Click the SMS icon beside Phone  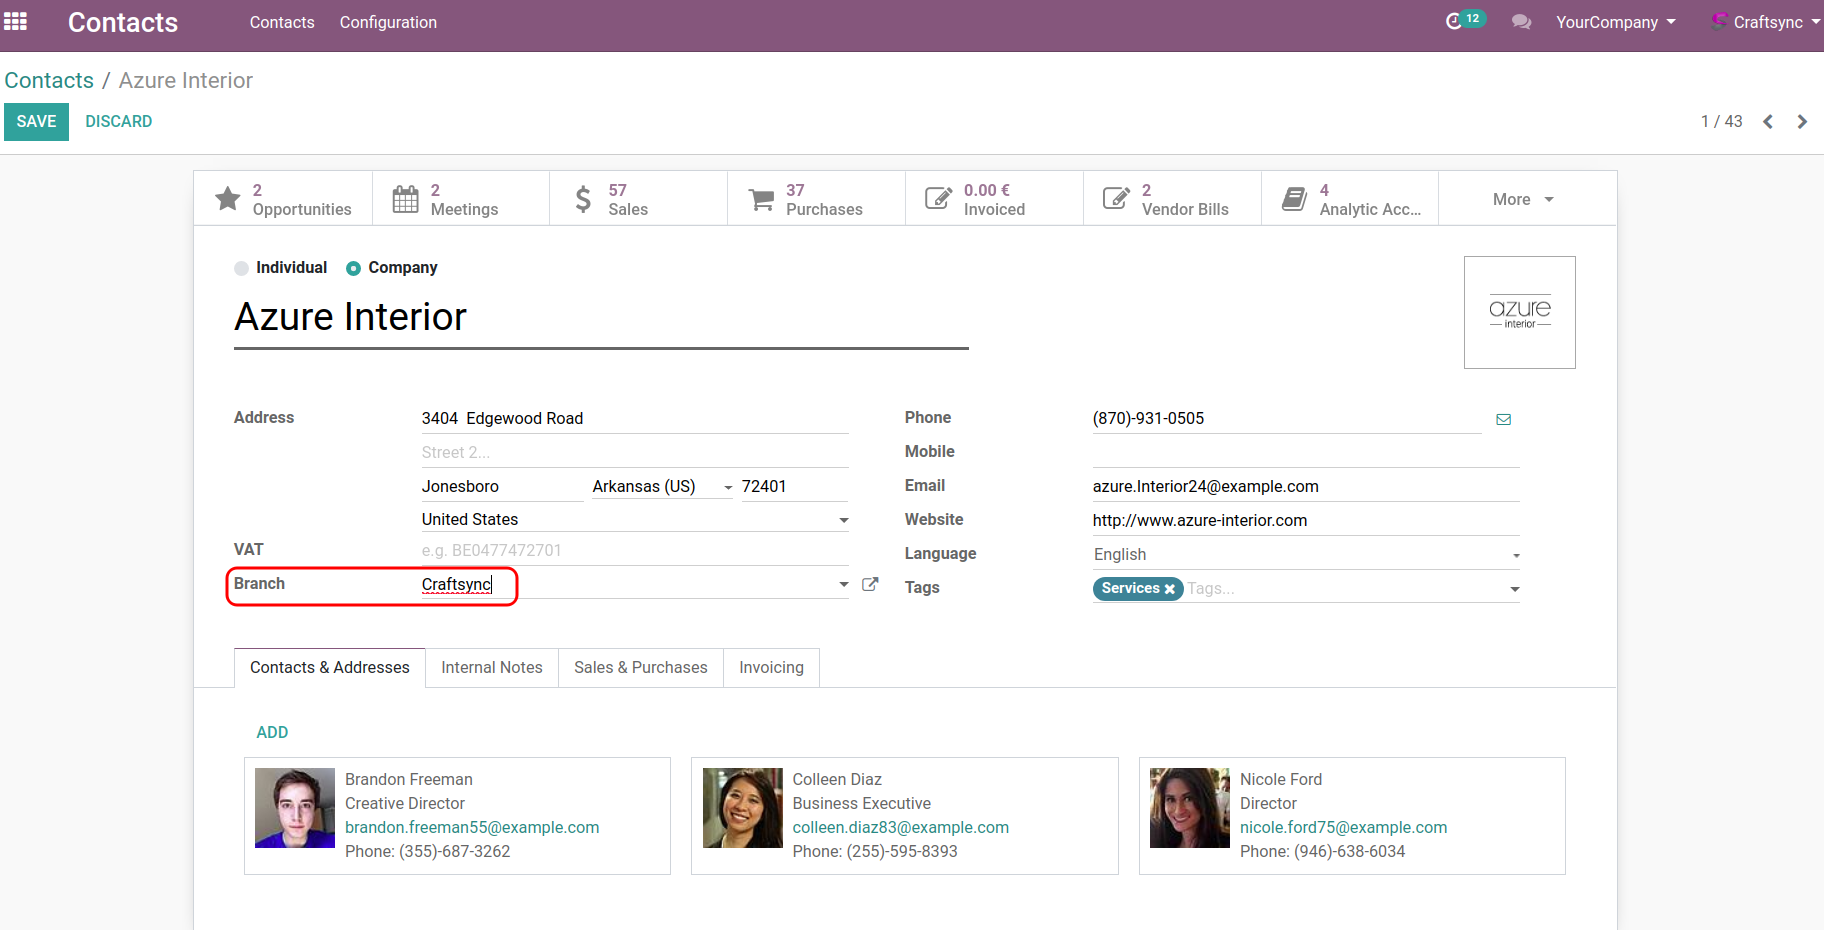(1503, 419)
